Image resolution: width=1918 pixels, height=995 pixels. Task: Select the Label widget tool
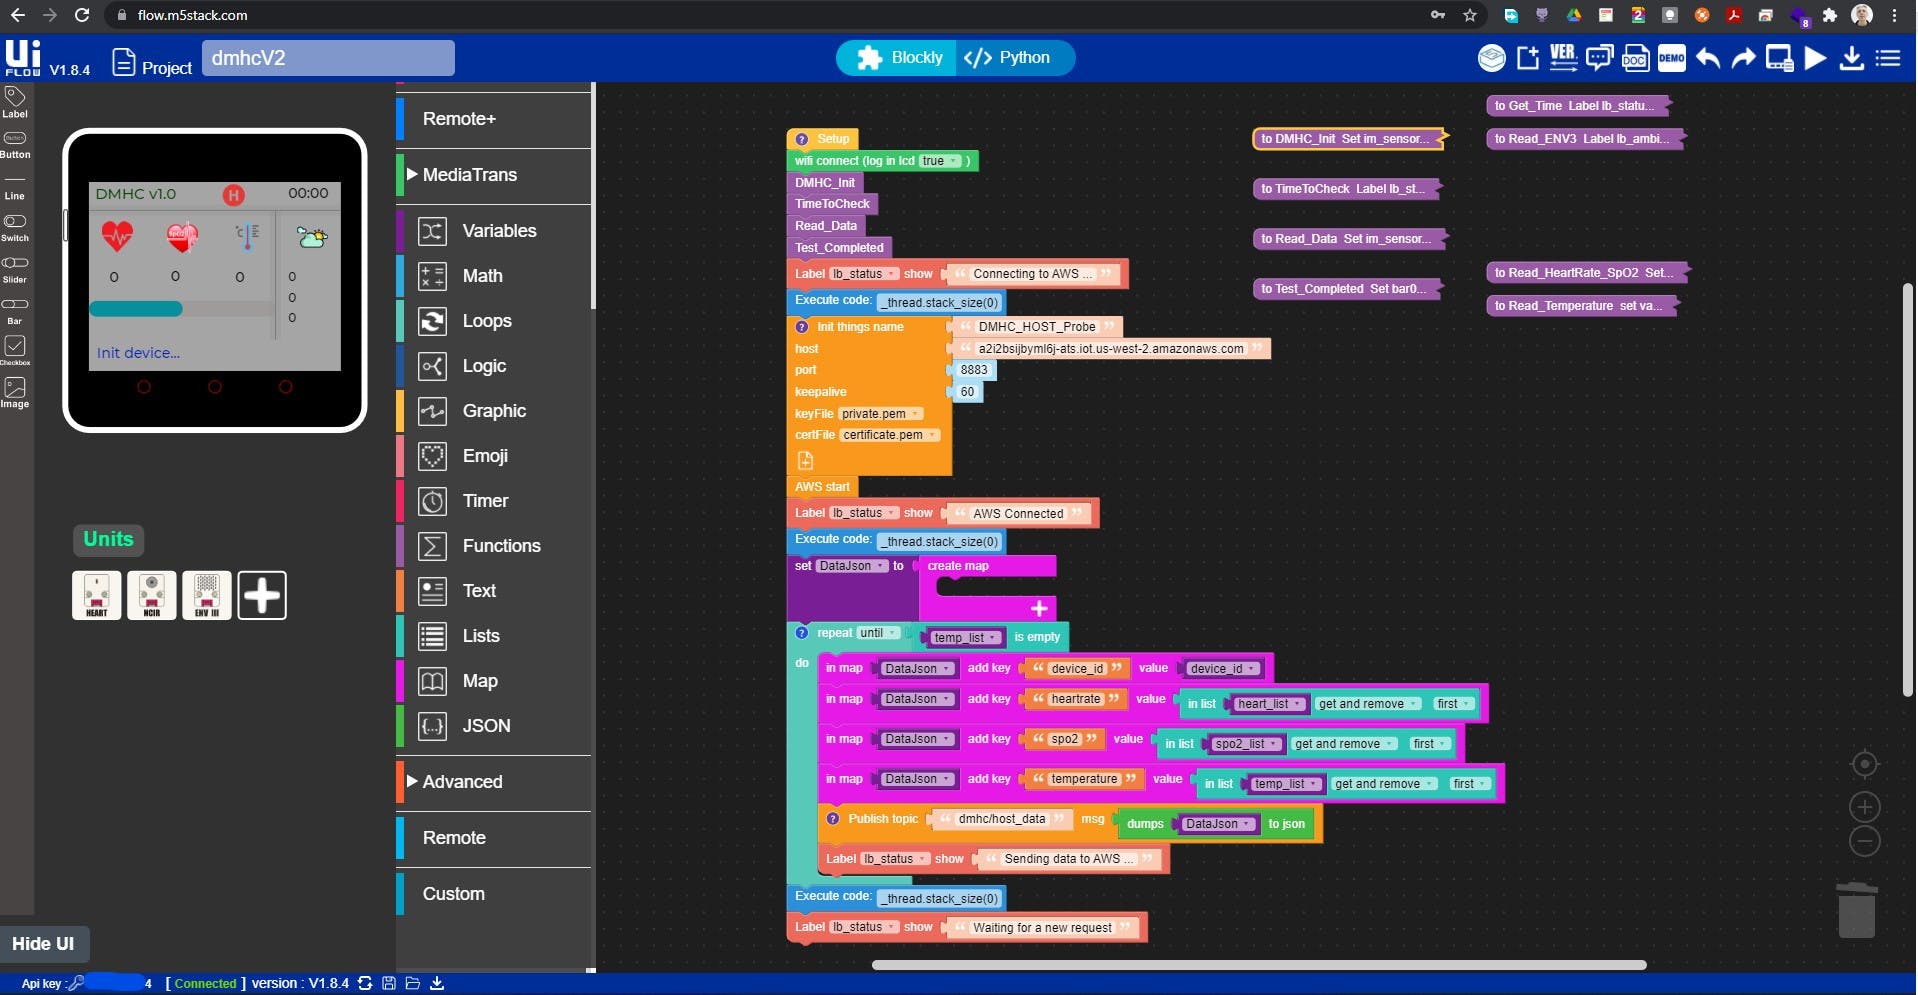click(15, 102)
